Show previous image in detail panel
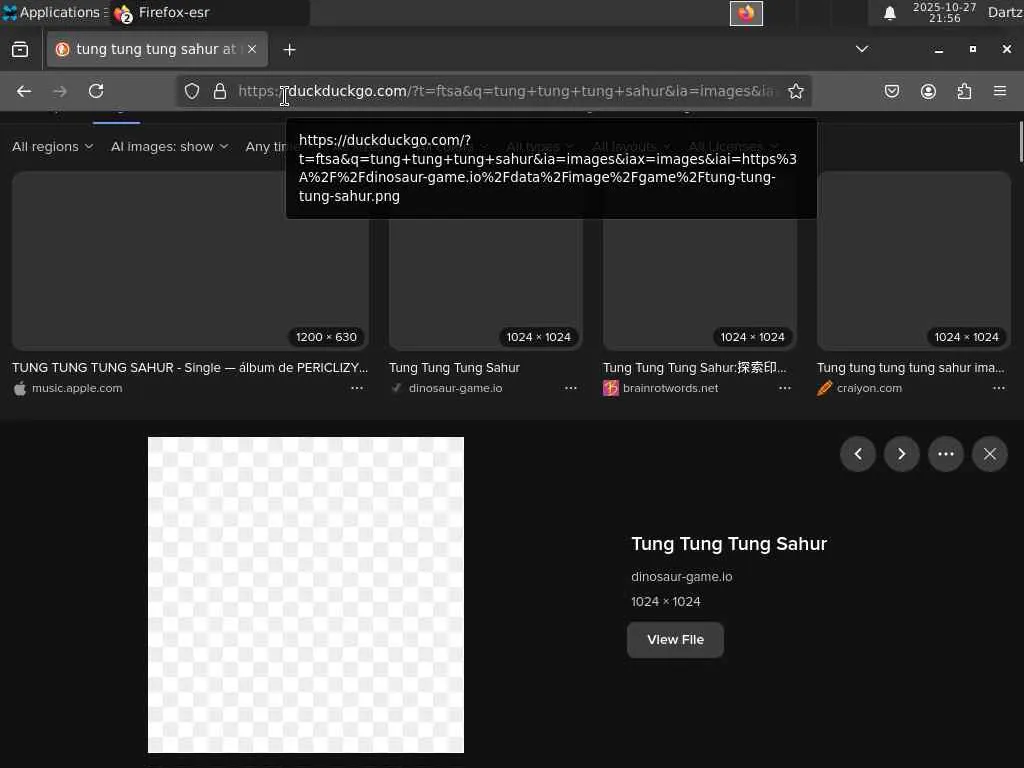This screenshot has width=1024, height=768. click(857, 454)
